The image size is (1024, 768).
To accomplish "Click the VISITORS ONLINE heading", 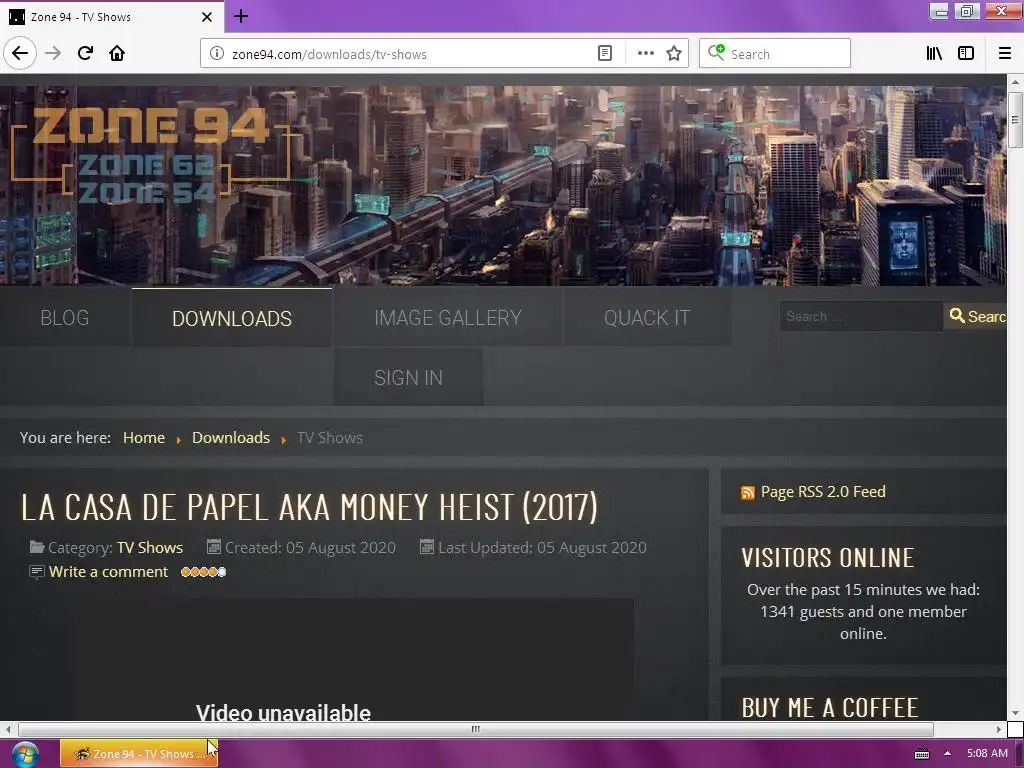I will 827,558.
